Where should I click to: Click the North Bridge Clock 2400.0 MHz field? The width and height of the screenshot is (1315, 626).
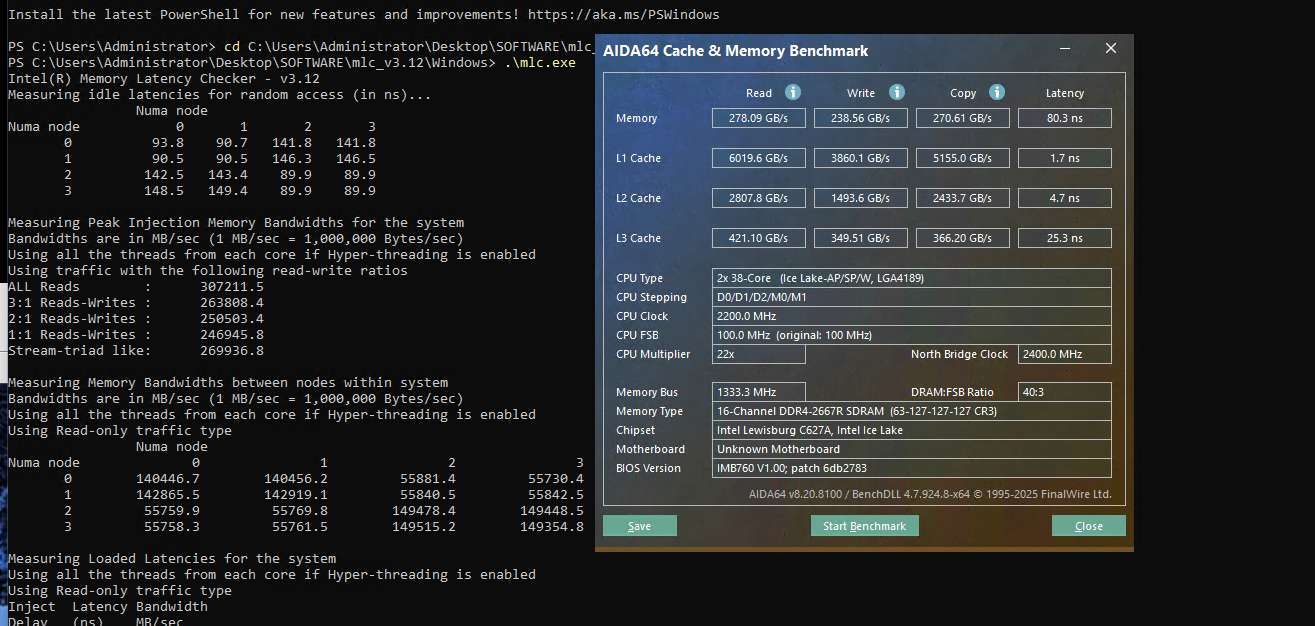pyautogui.click(x=1064, y=354)
